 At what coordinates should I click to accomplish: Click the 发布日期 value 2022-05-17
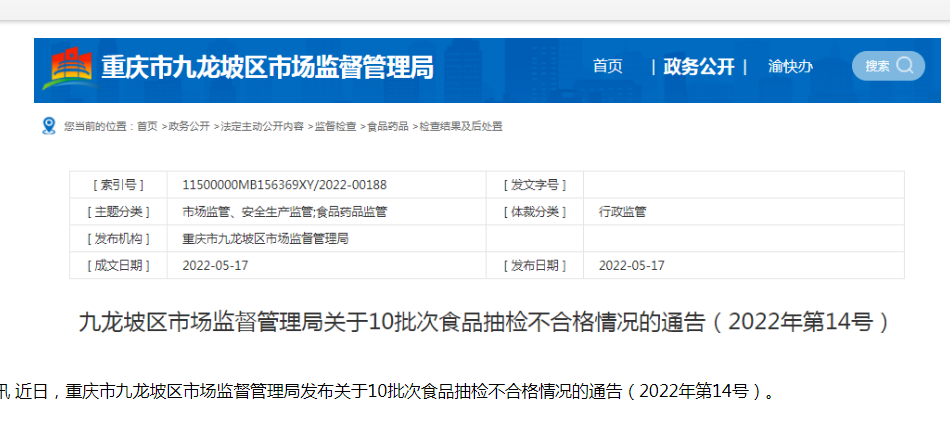[631, 266]
